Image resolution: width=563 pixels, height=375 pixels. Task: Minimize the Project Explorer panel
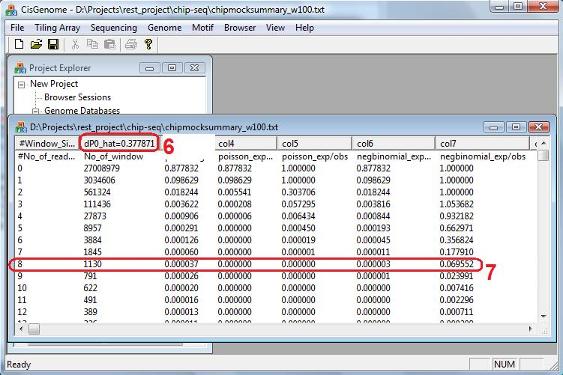pyautogui.click(x=150, y=68)
